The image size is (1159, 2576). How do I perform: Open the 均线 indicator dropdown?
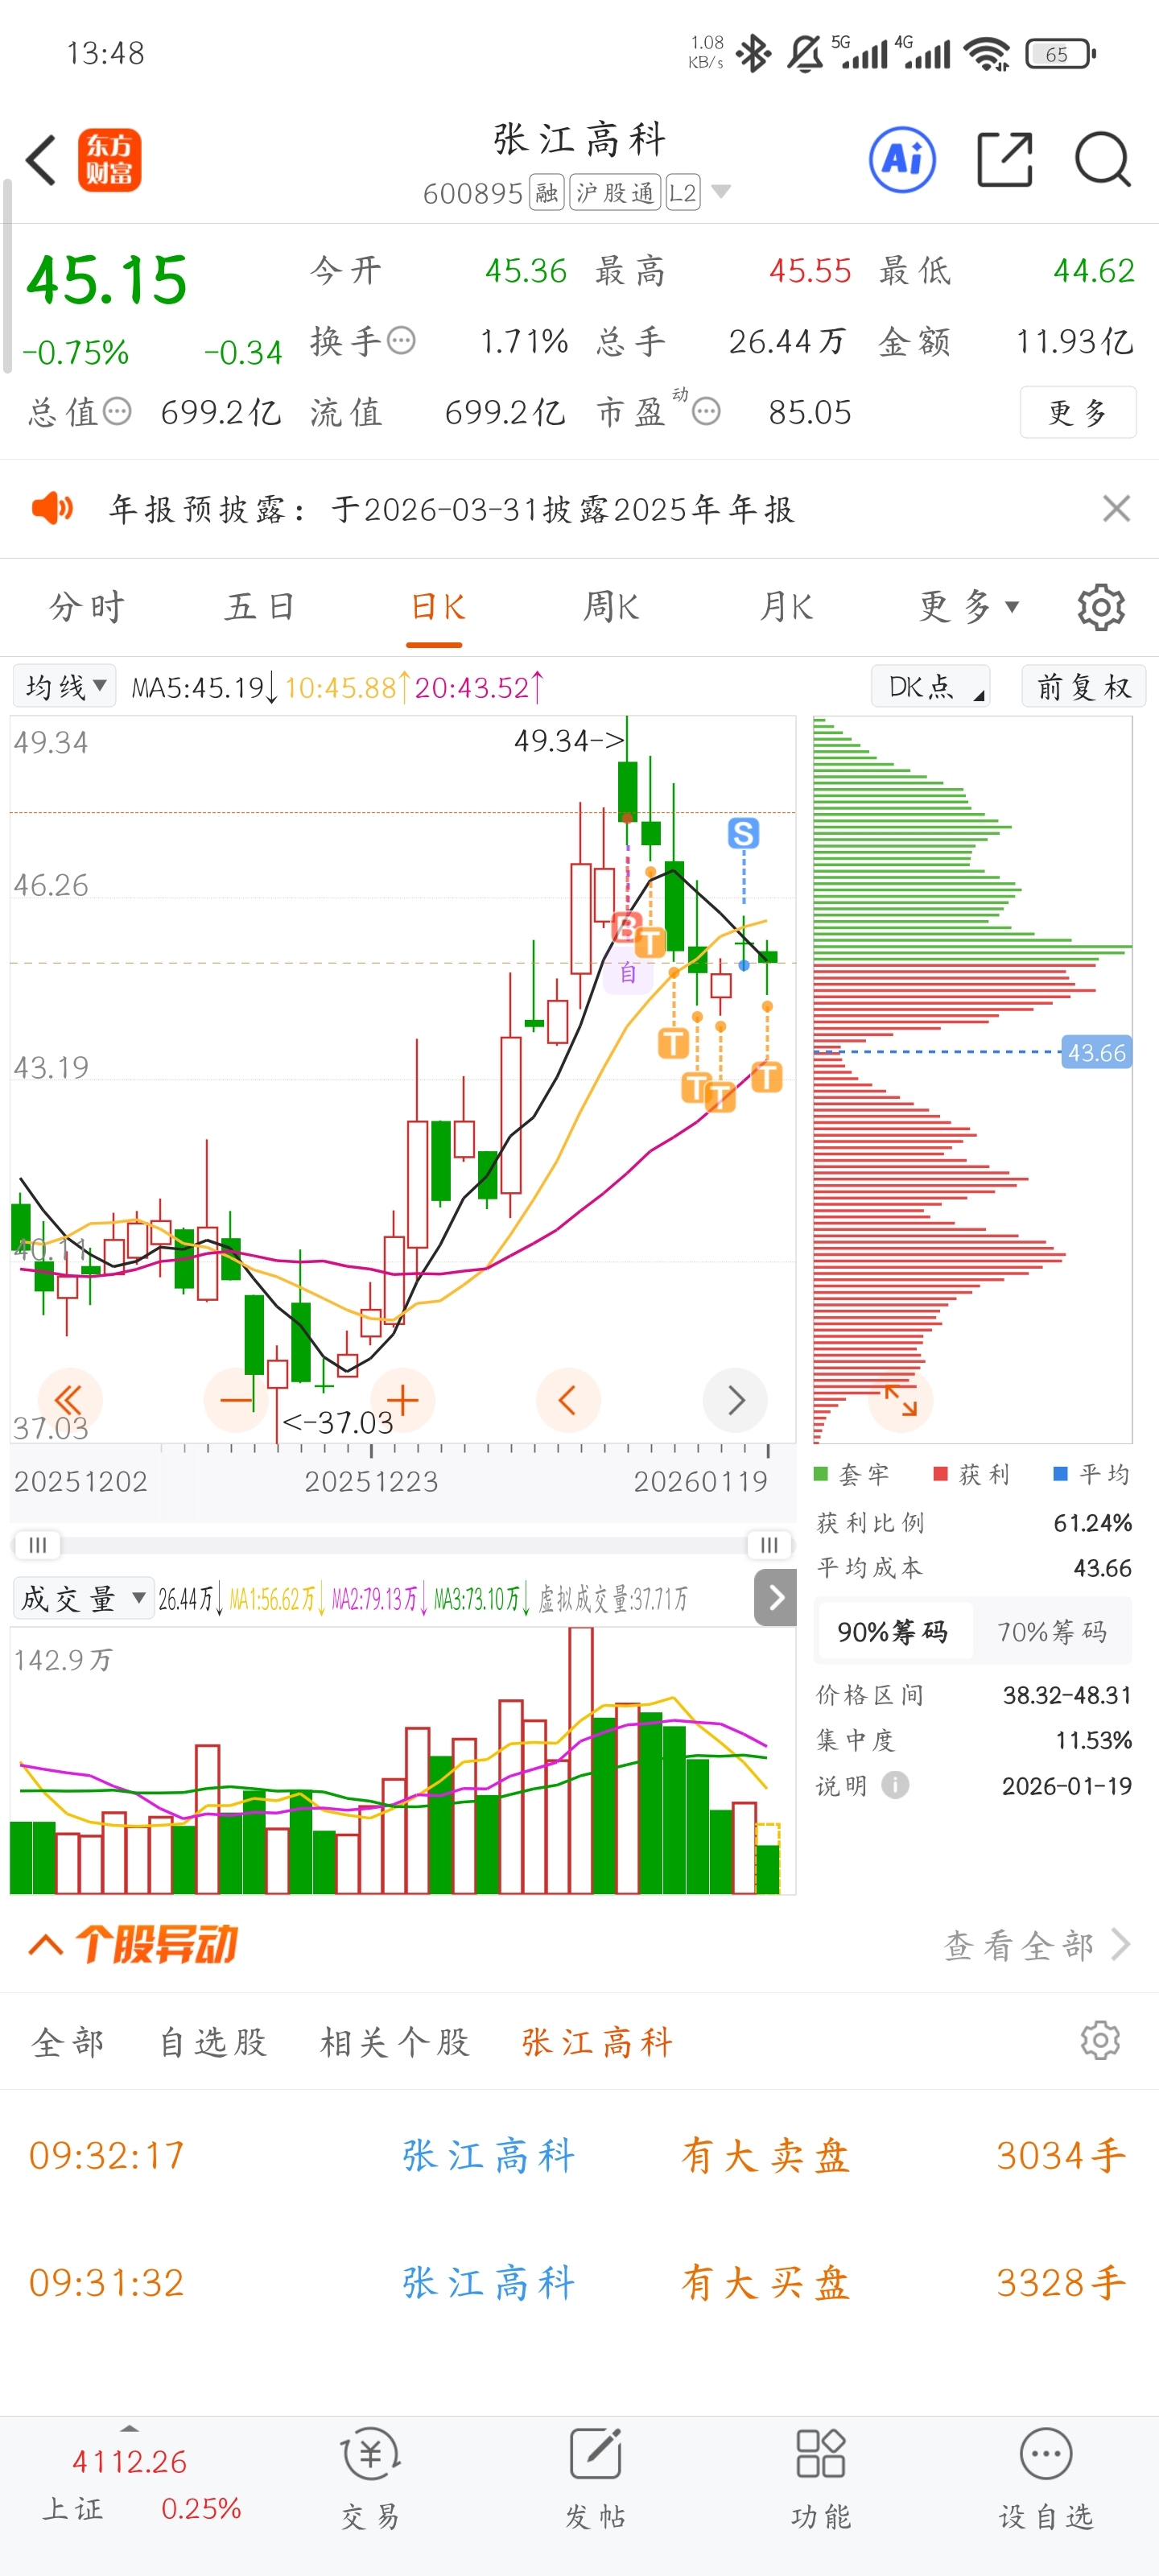point(65,686)
